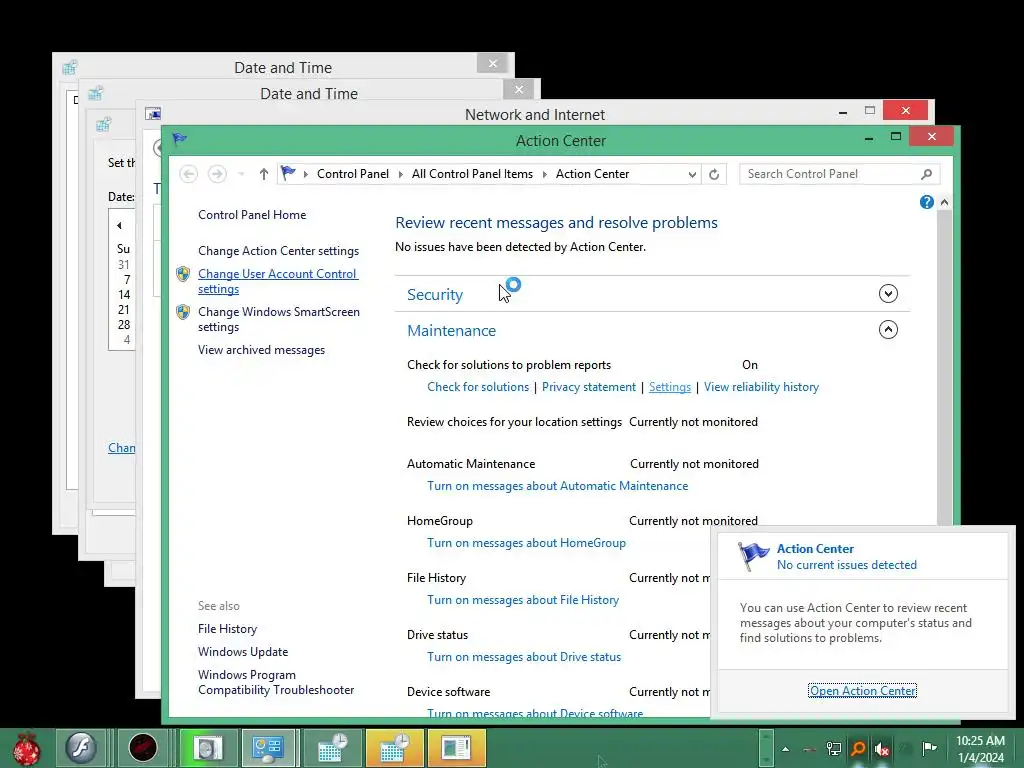Viewport: 1024px width, 768px height.
Task: Click the back Date and Time window title icon
Action: [70, 67]
